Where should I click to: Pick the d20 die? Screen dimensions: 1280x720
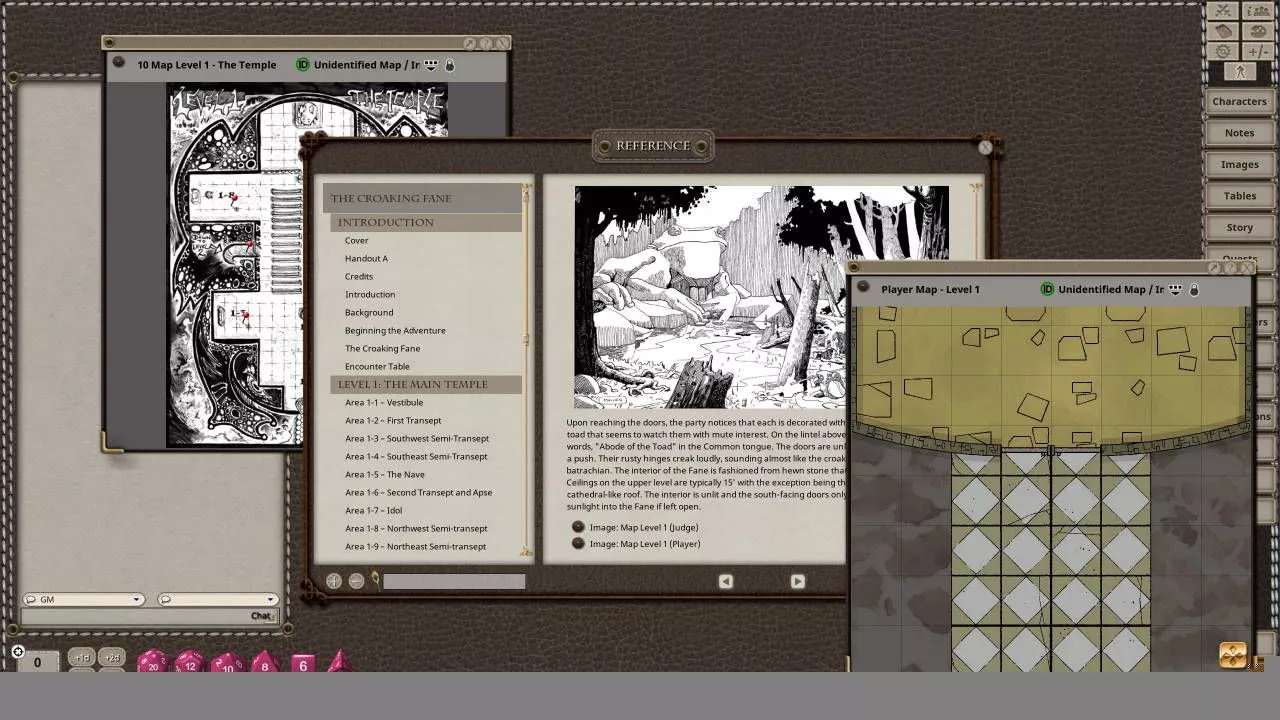pos(152,662)
